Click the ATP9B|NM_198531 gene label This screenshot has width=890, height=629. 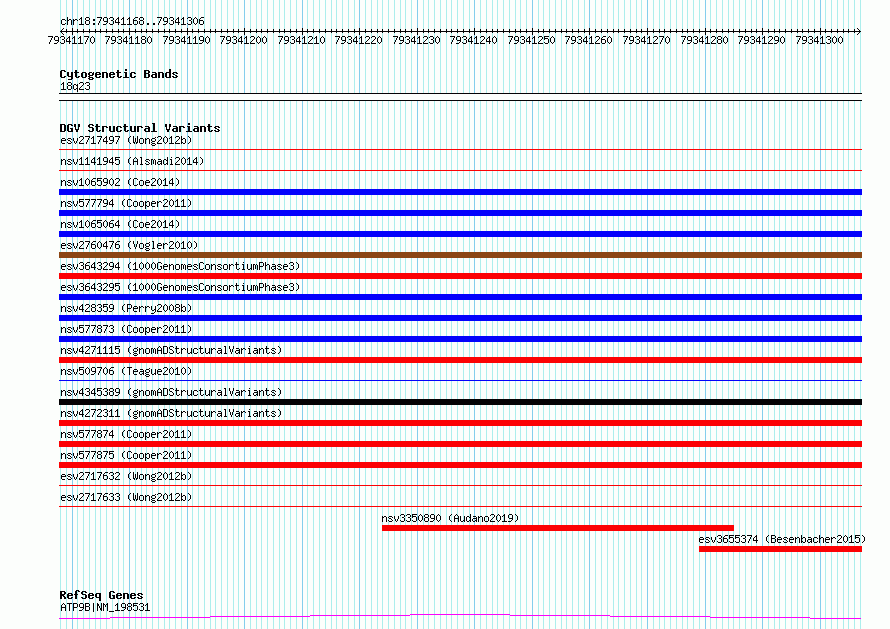pos(105,607)
